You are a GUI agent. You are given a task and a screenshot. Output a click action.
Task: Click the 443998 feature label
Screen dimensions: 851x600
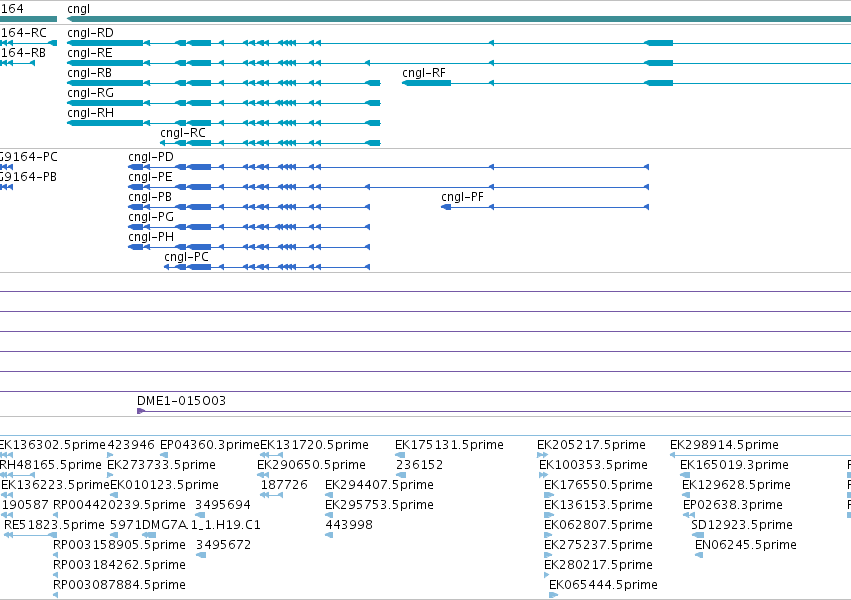point(349,526)
